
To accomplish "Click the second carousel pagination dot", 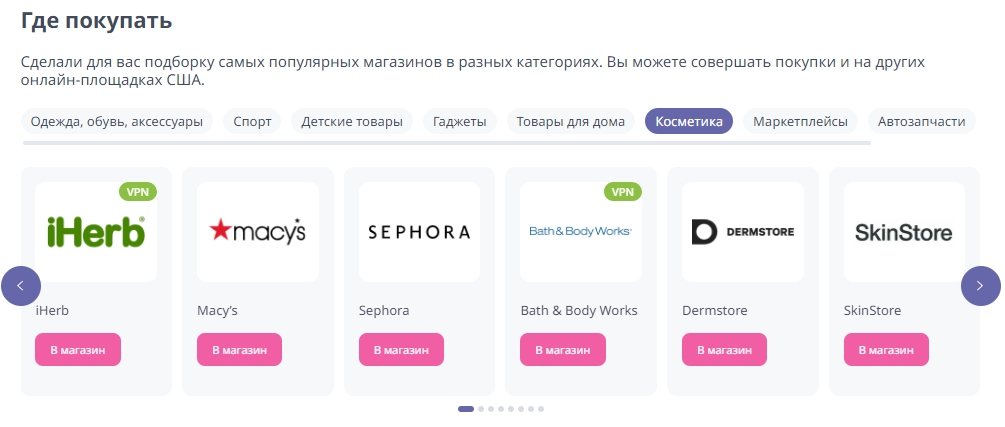I will [x=481, y=409].
